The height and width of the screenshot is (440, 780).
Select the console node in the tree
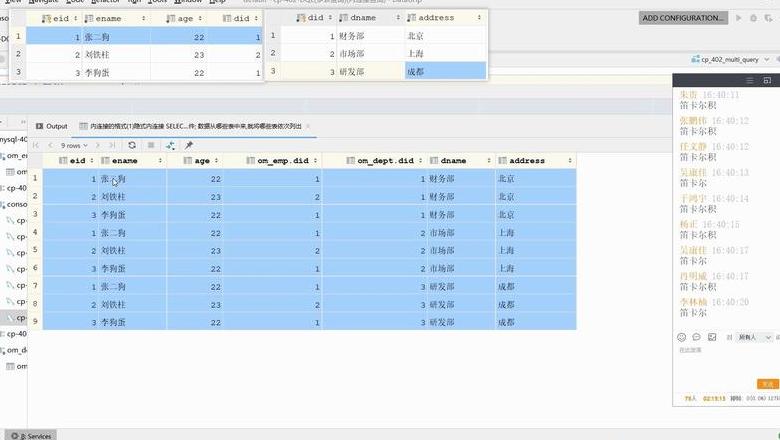coord(14,204)
